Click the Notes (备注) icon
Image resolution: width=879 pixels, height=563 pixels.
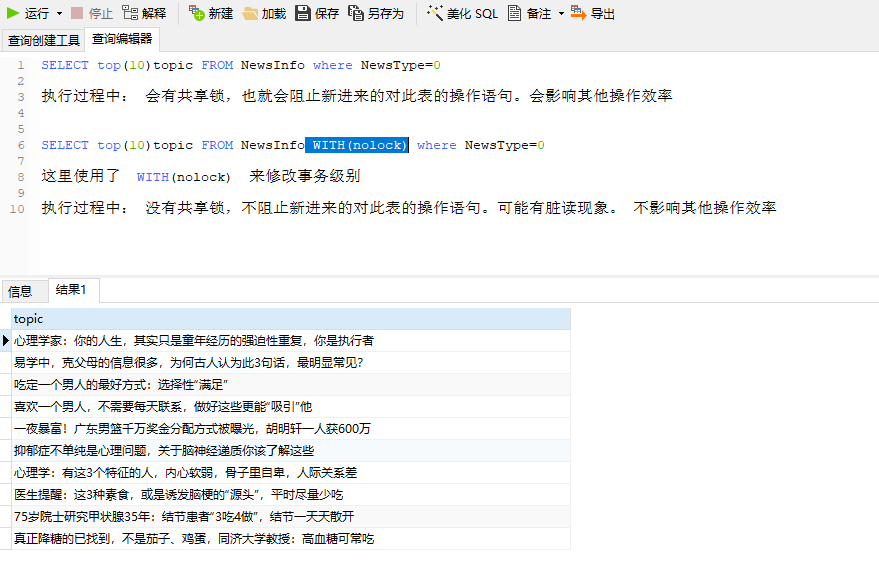tap(514, 13)
